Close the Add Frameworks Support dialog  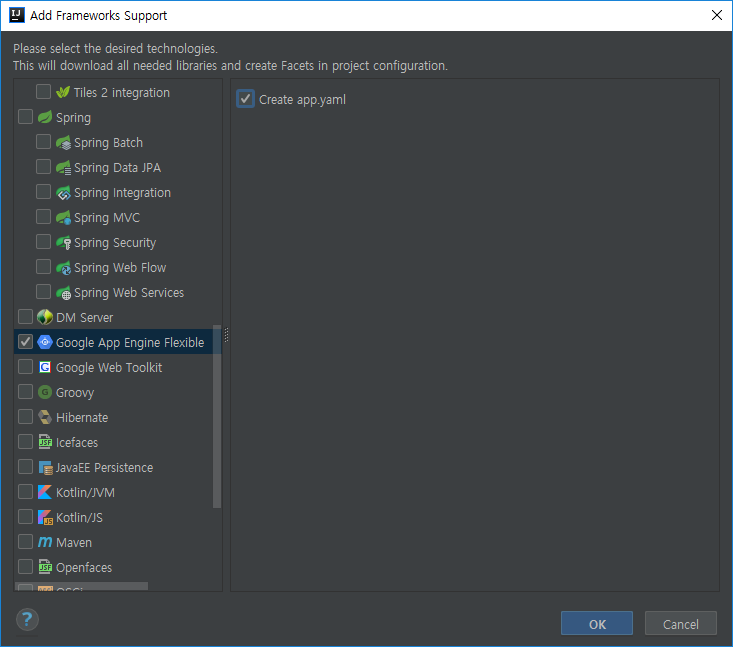(717, 15)
